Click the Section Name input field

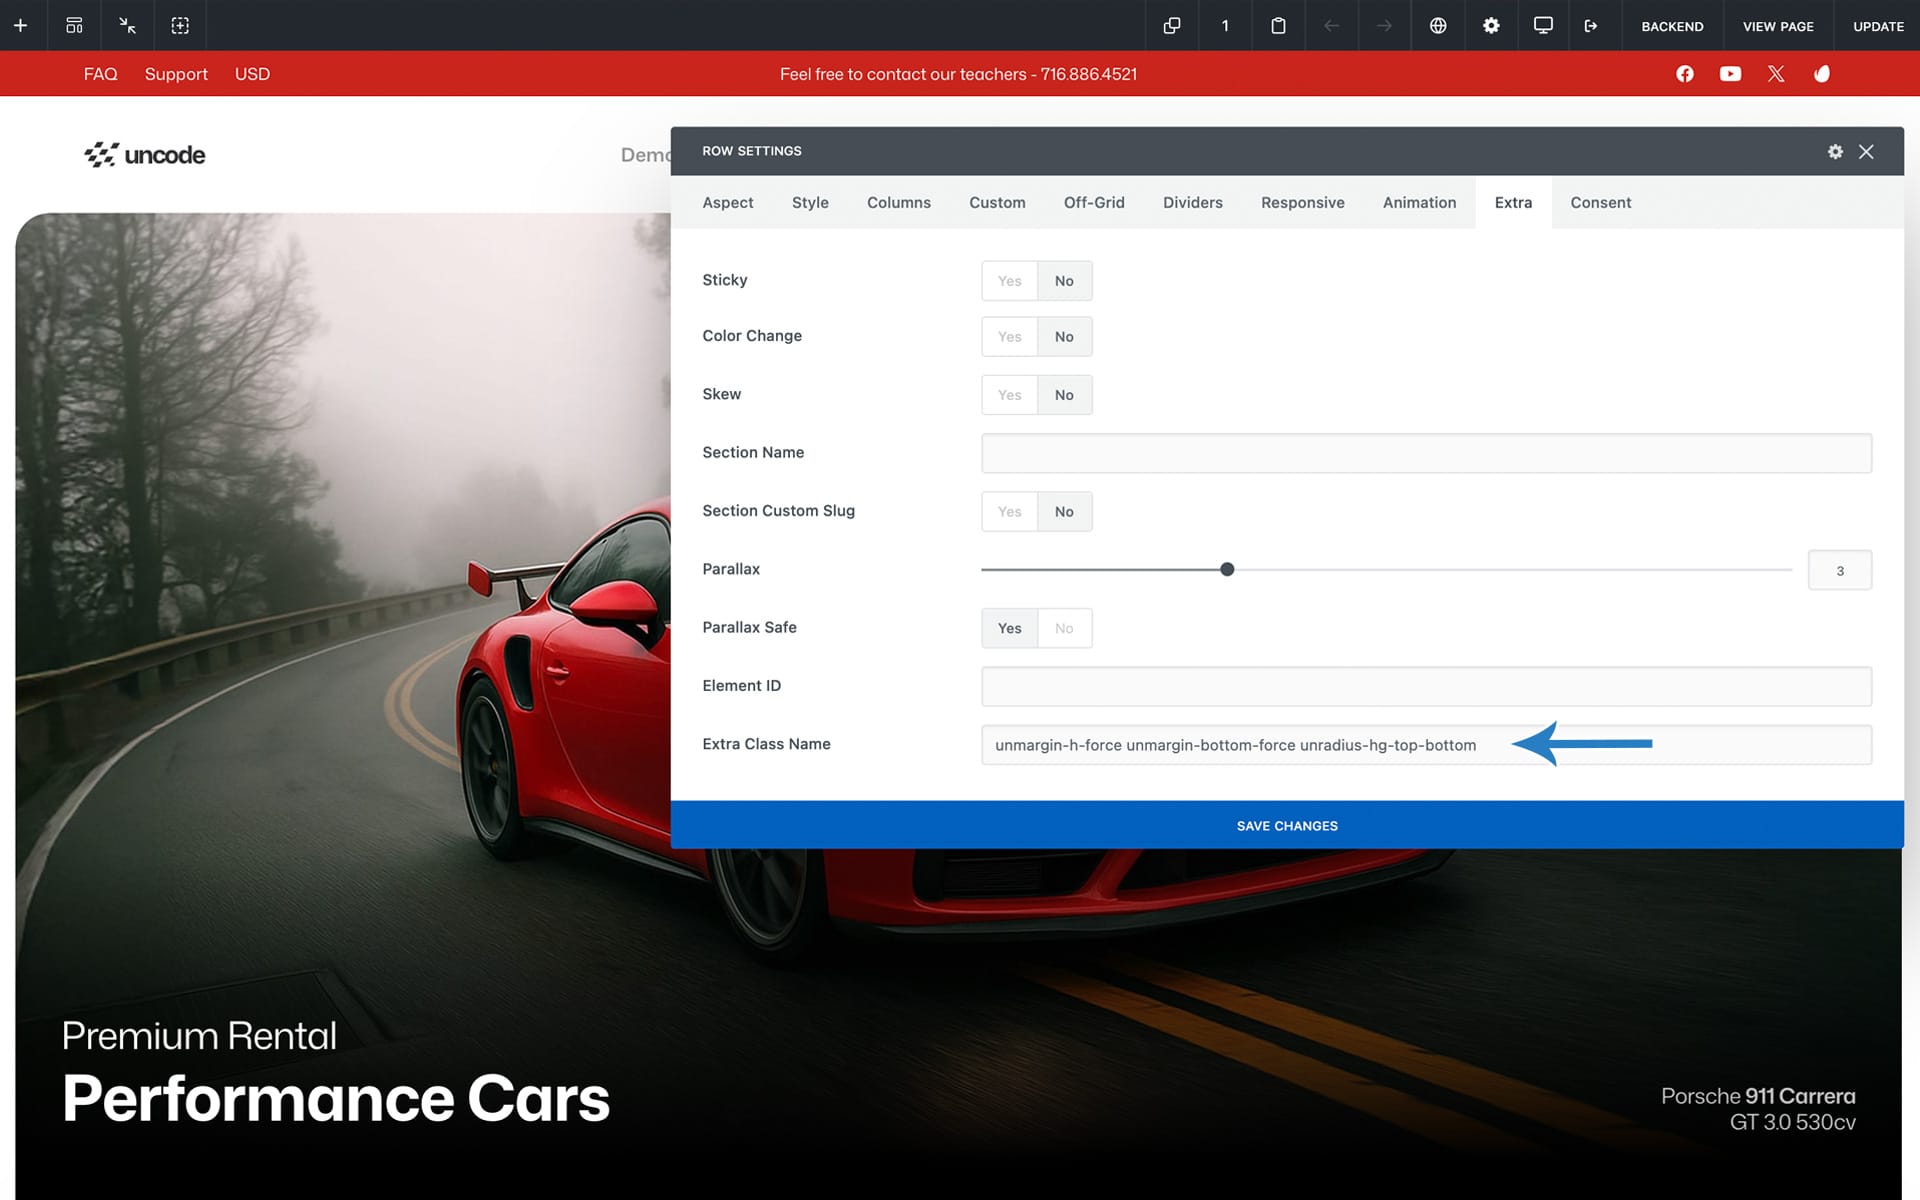[1426, 453]
